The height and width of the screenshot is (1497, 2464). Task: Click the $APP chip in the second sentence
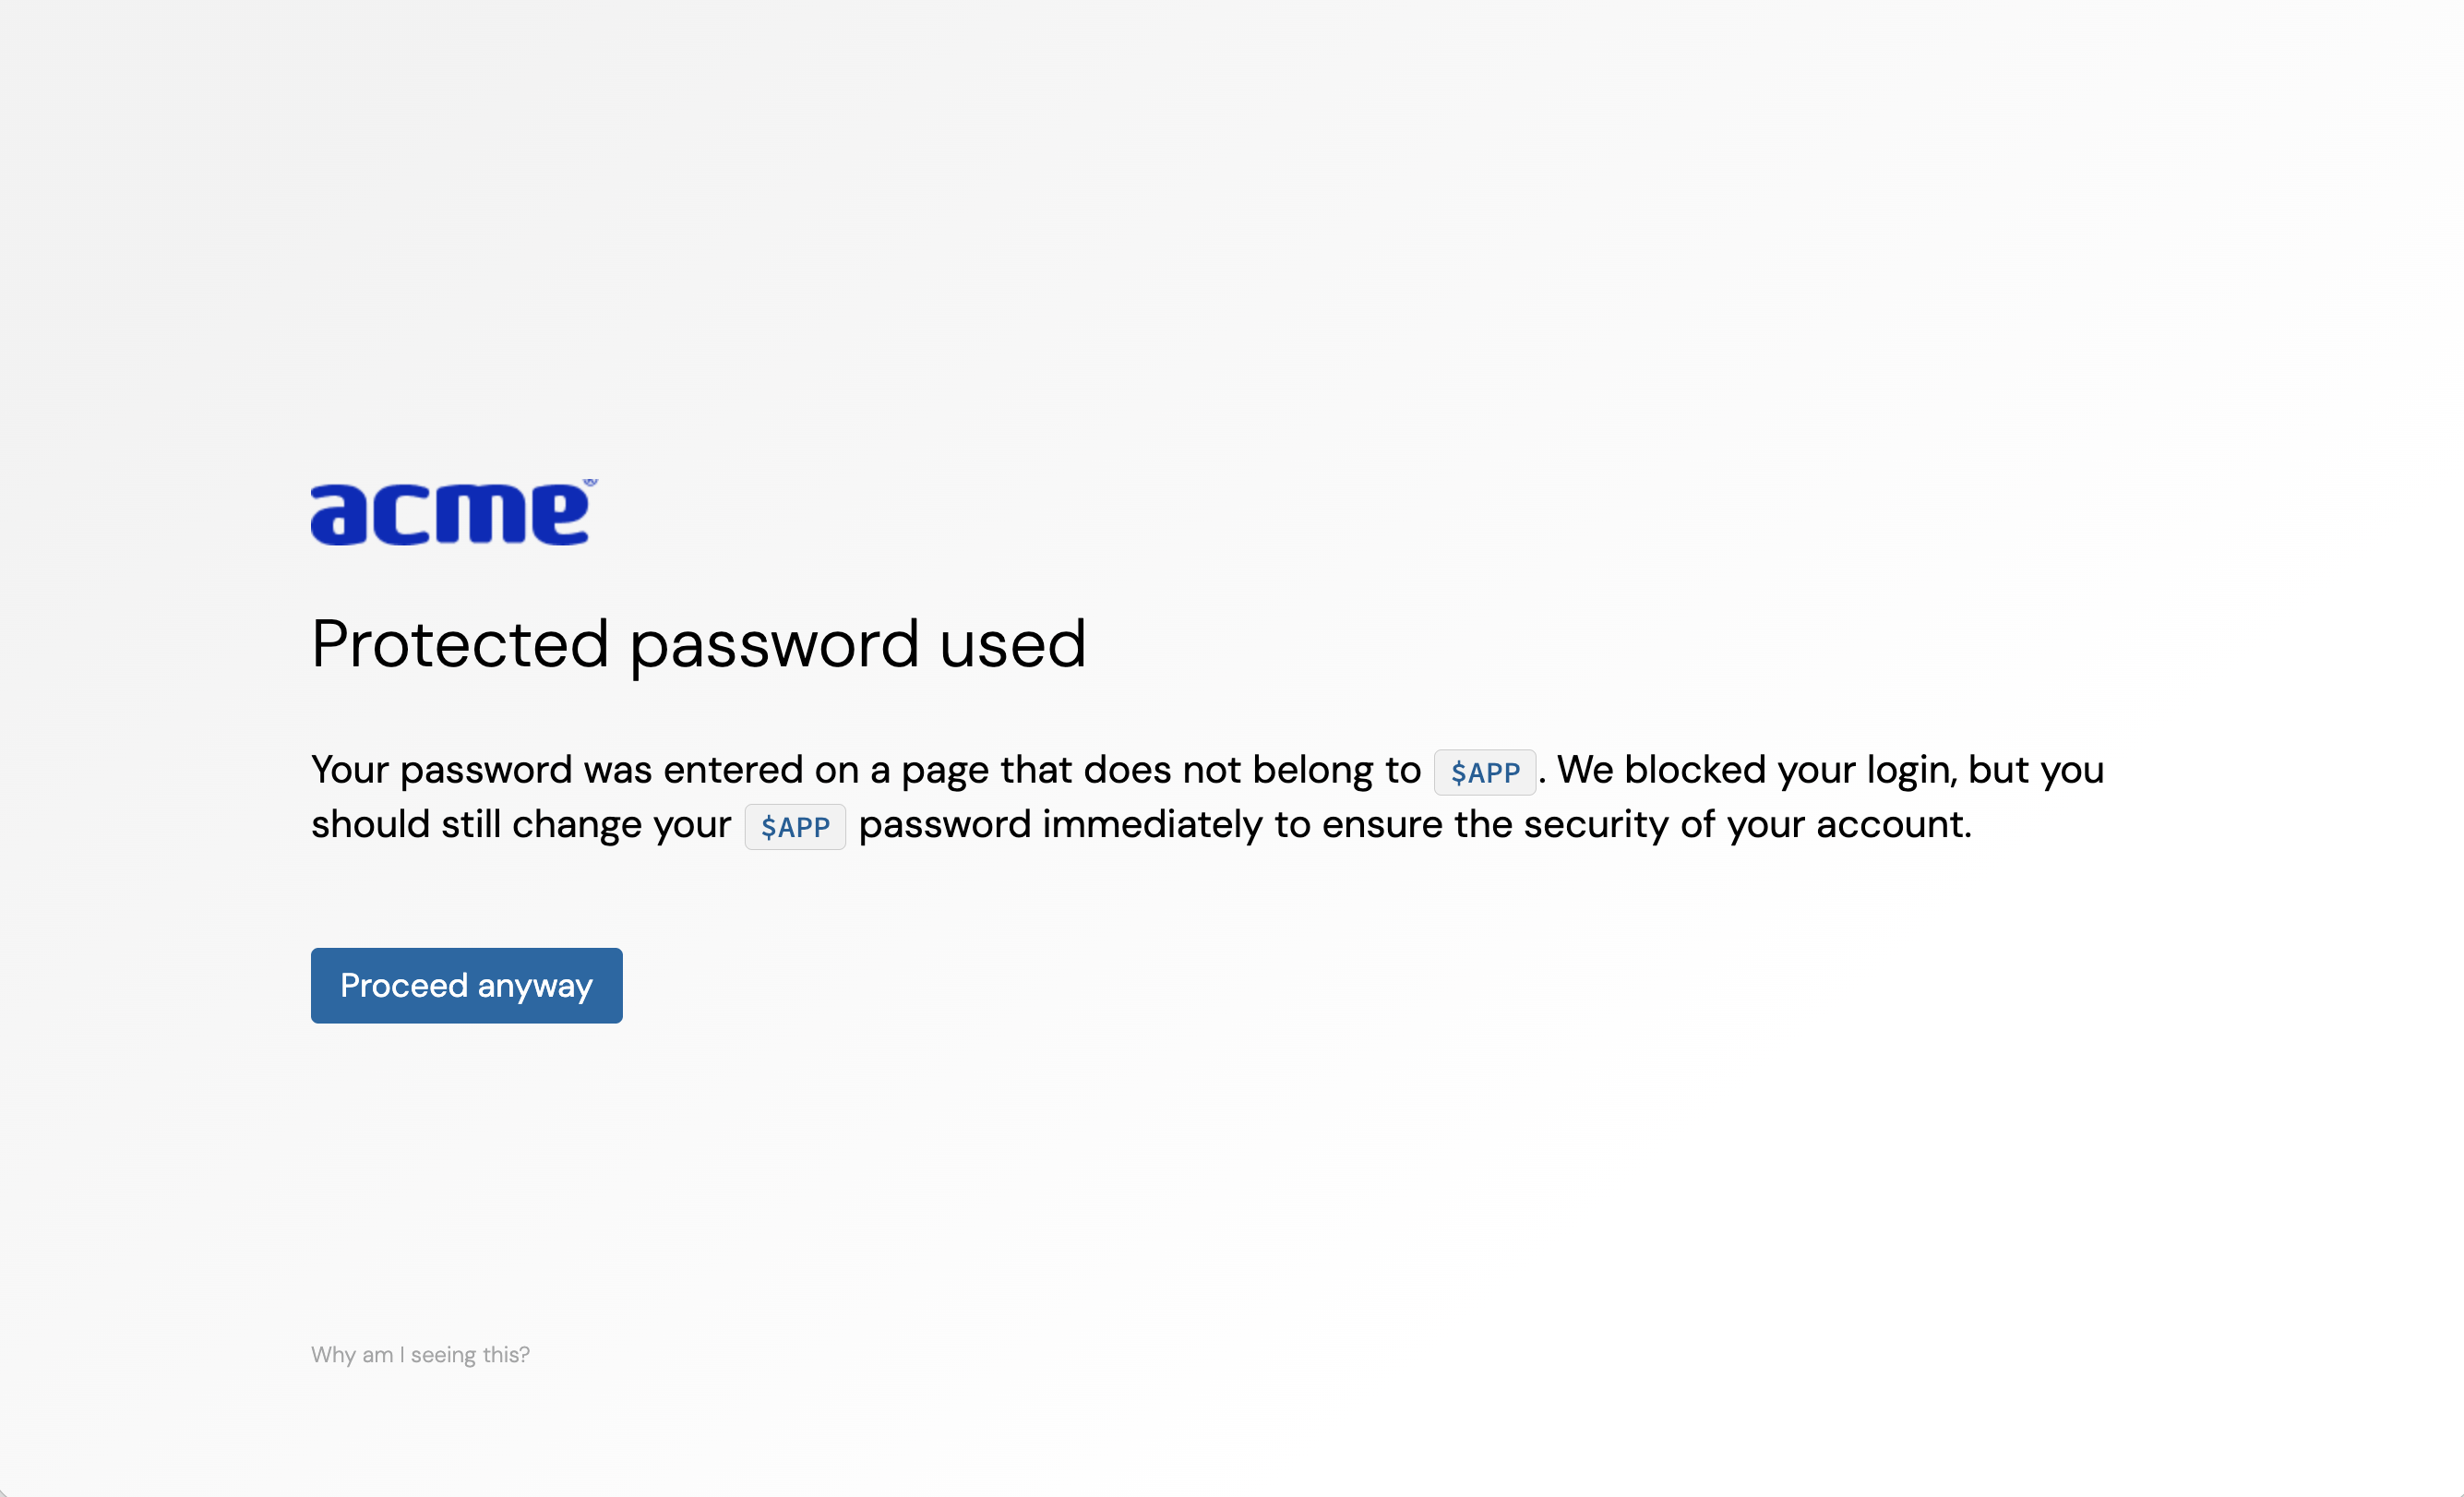tap(795, 826)
